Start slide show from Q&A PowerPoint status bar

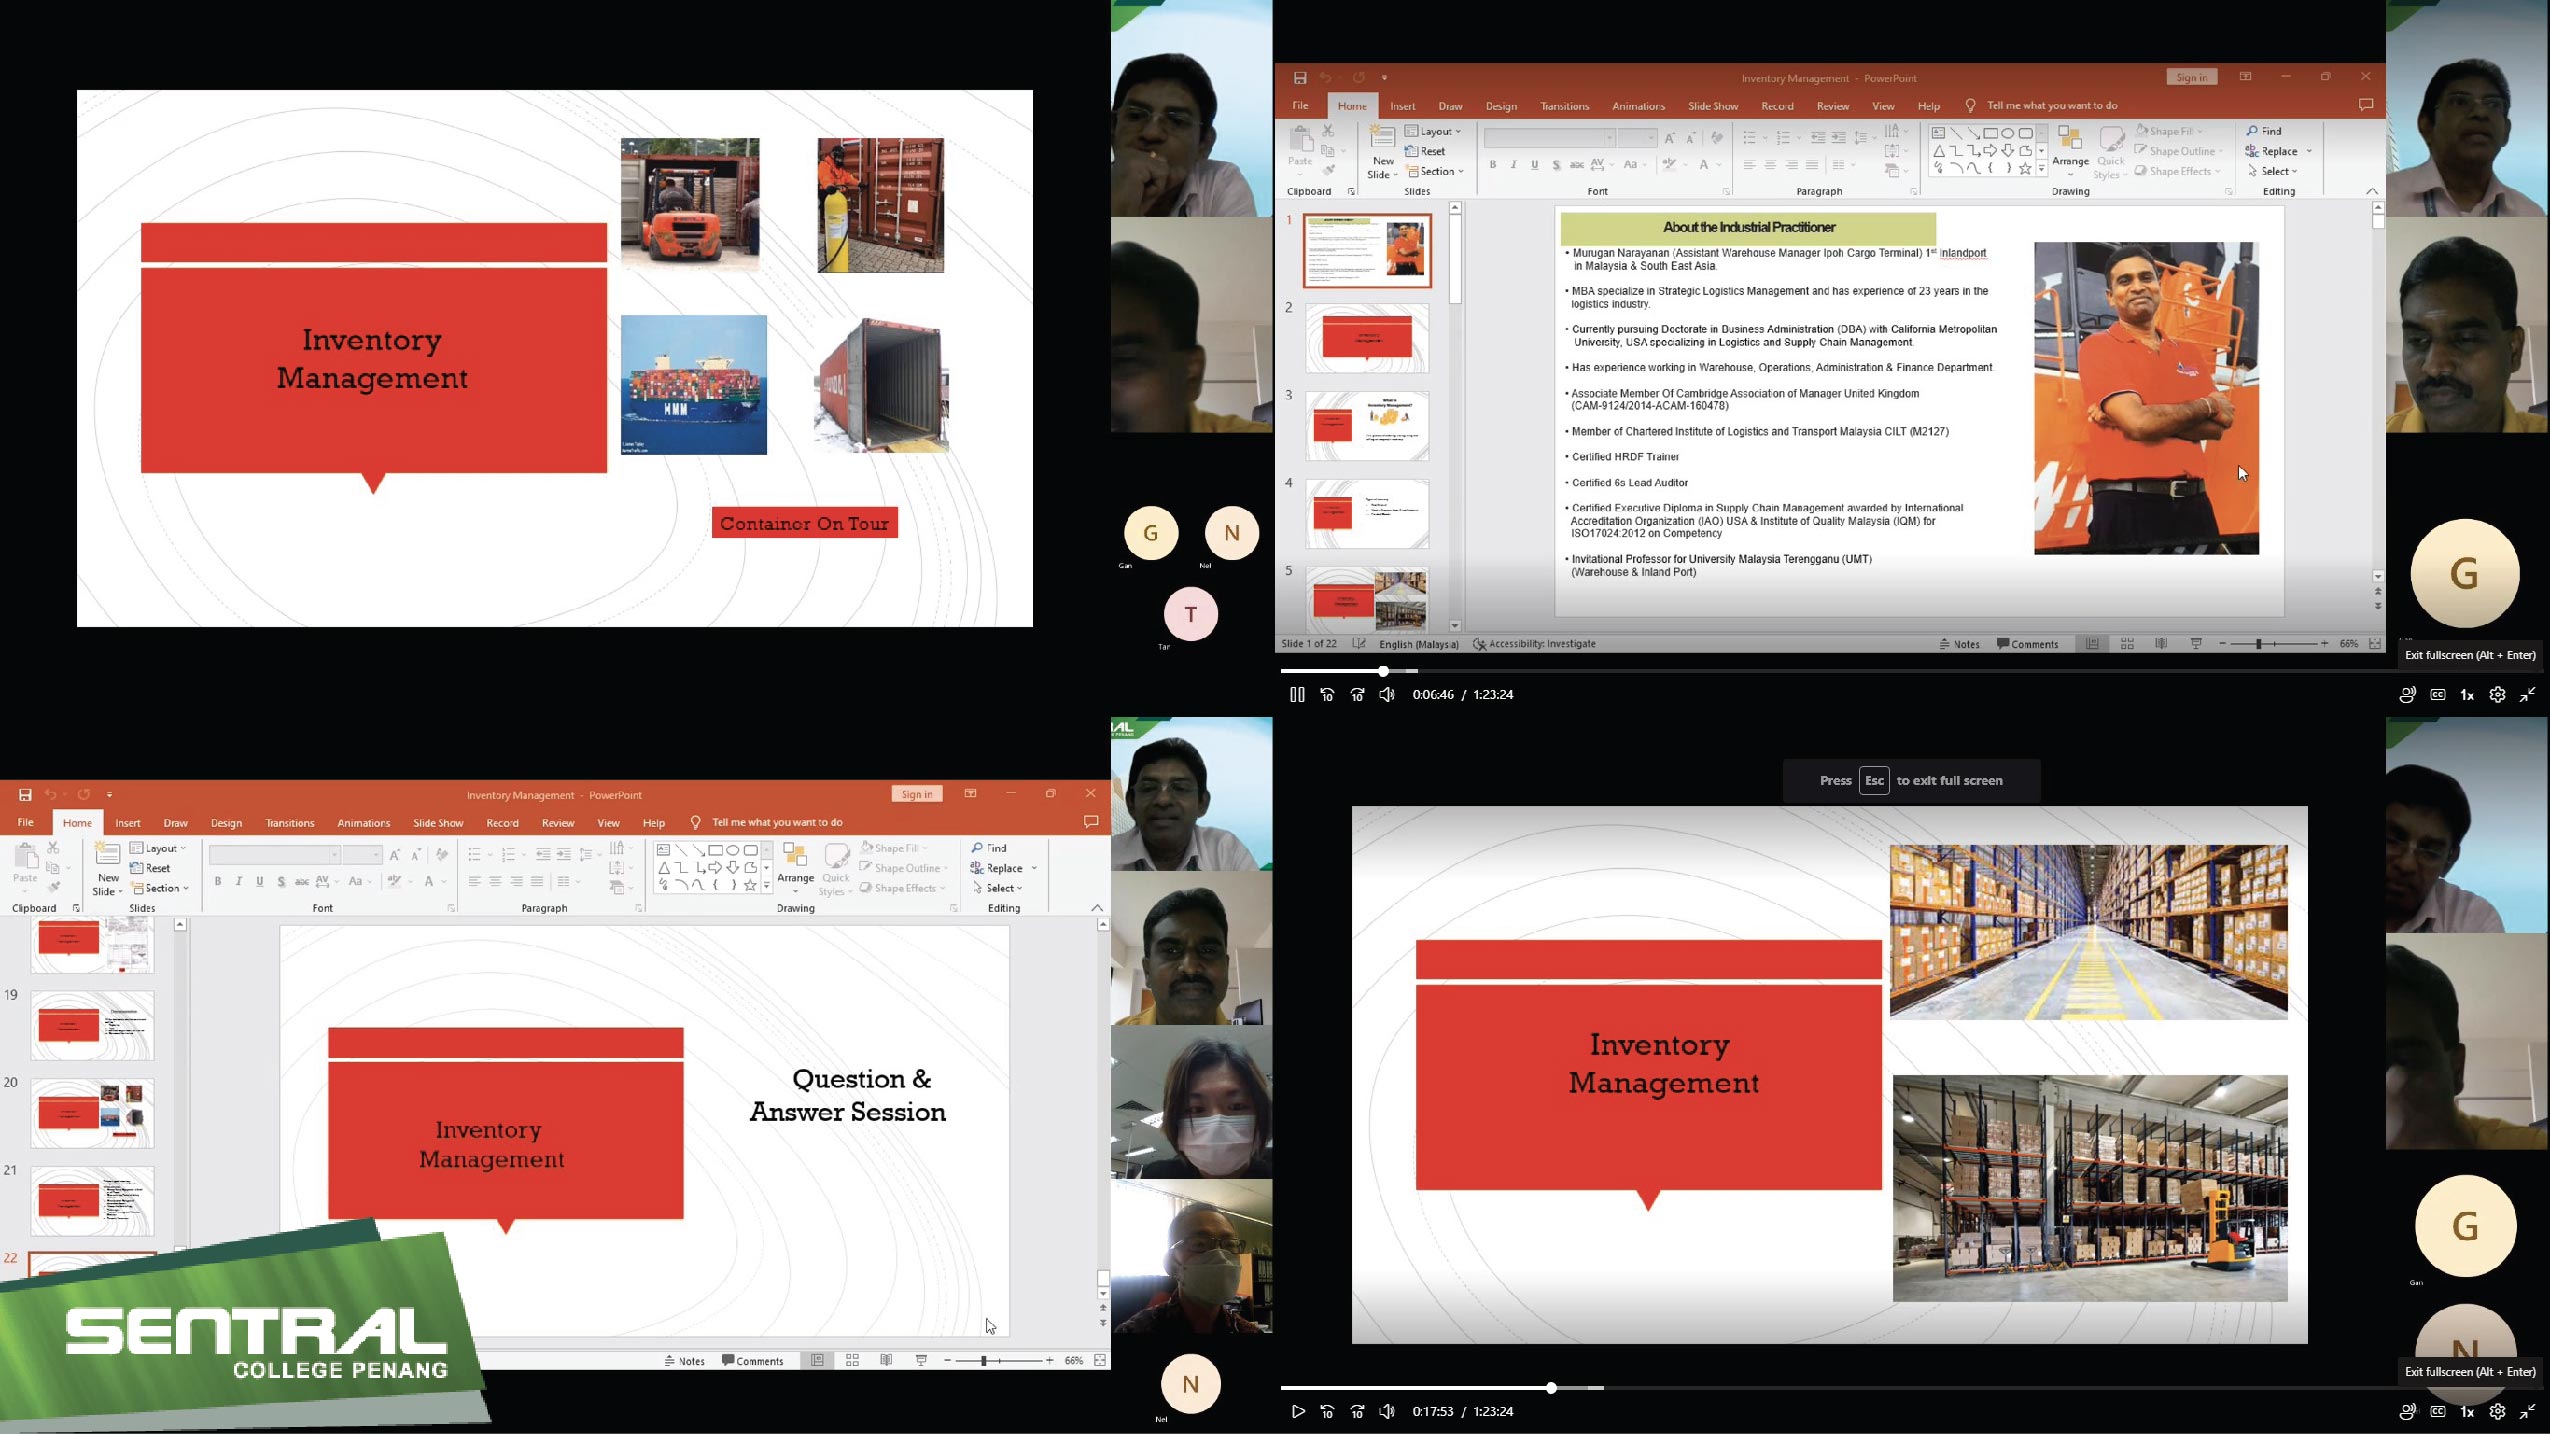pyautogui.click(x=921, y=1360)
